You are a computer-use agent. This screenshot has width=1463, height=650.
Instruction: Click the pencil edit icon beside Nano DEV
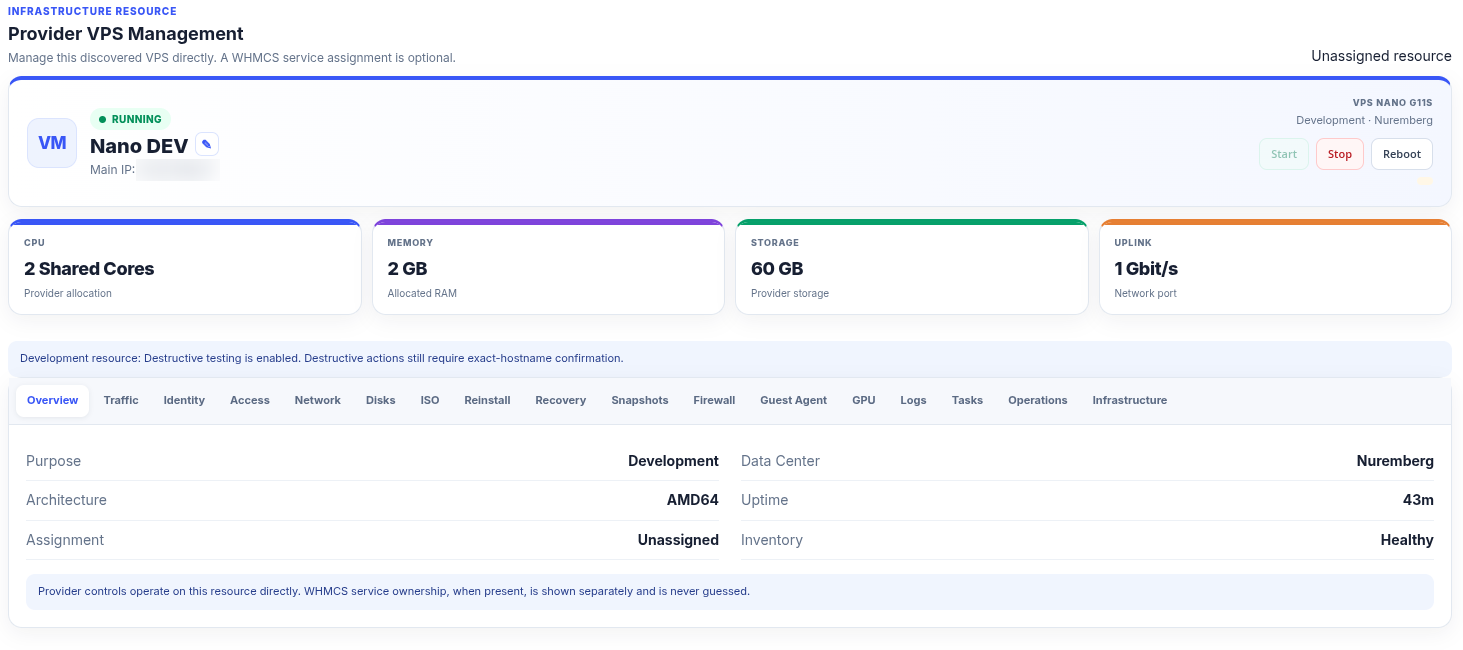207,144
